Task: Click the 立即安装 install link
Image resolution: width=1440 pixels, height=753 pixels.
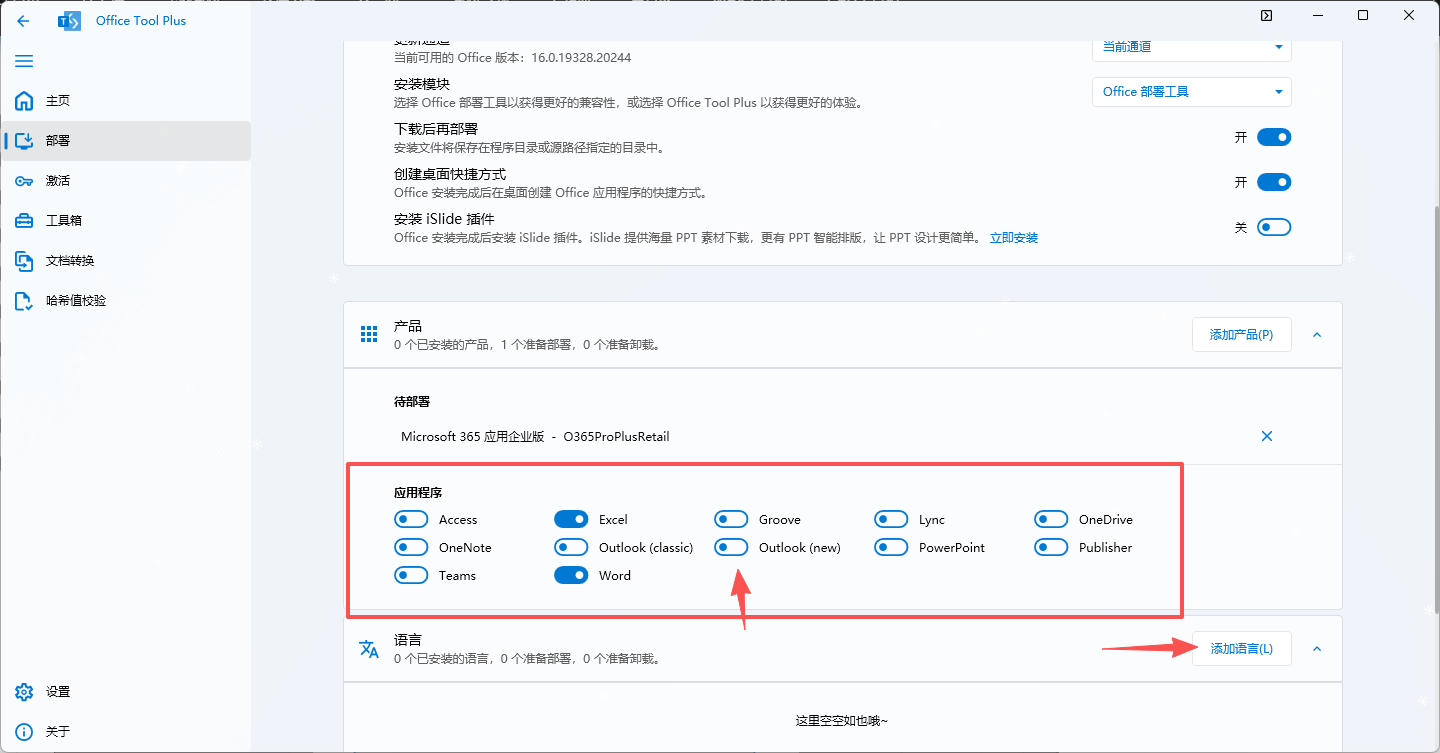Action: 1014,238
